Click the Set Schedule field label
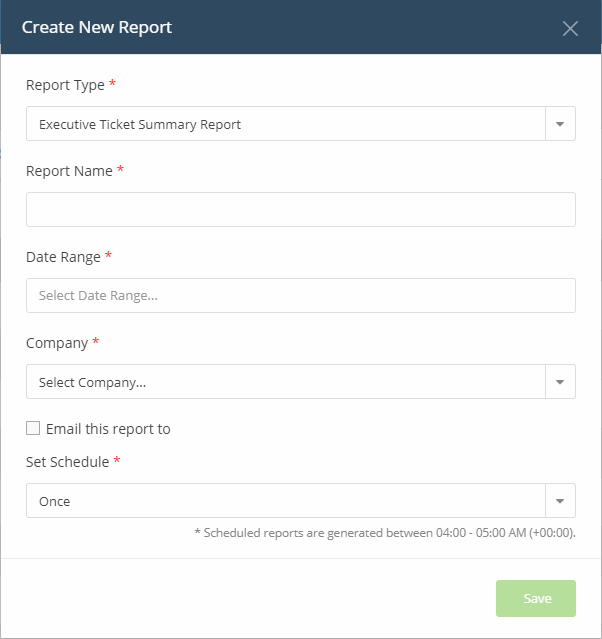 pyautogui.click(x=68, y=462)
